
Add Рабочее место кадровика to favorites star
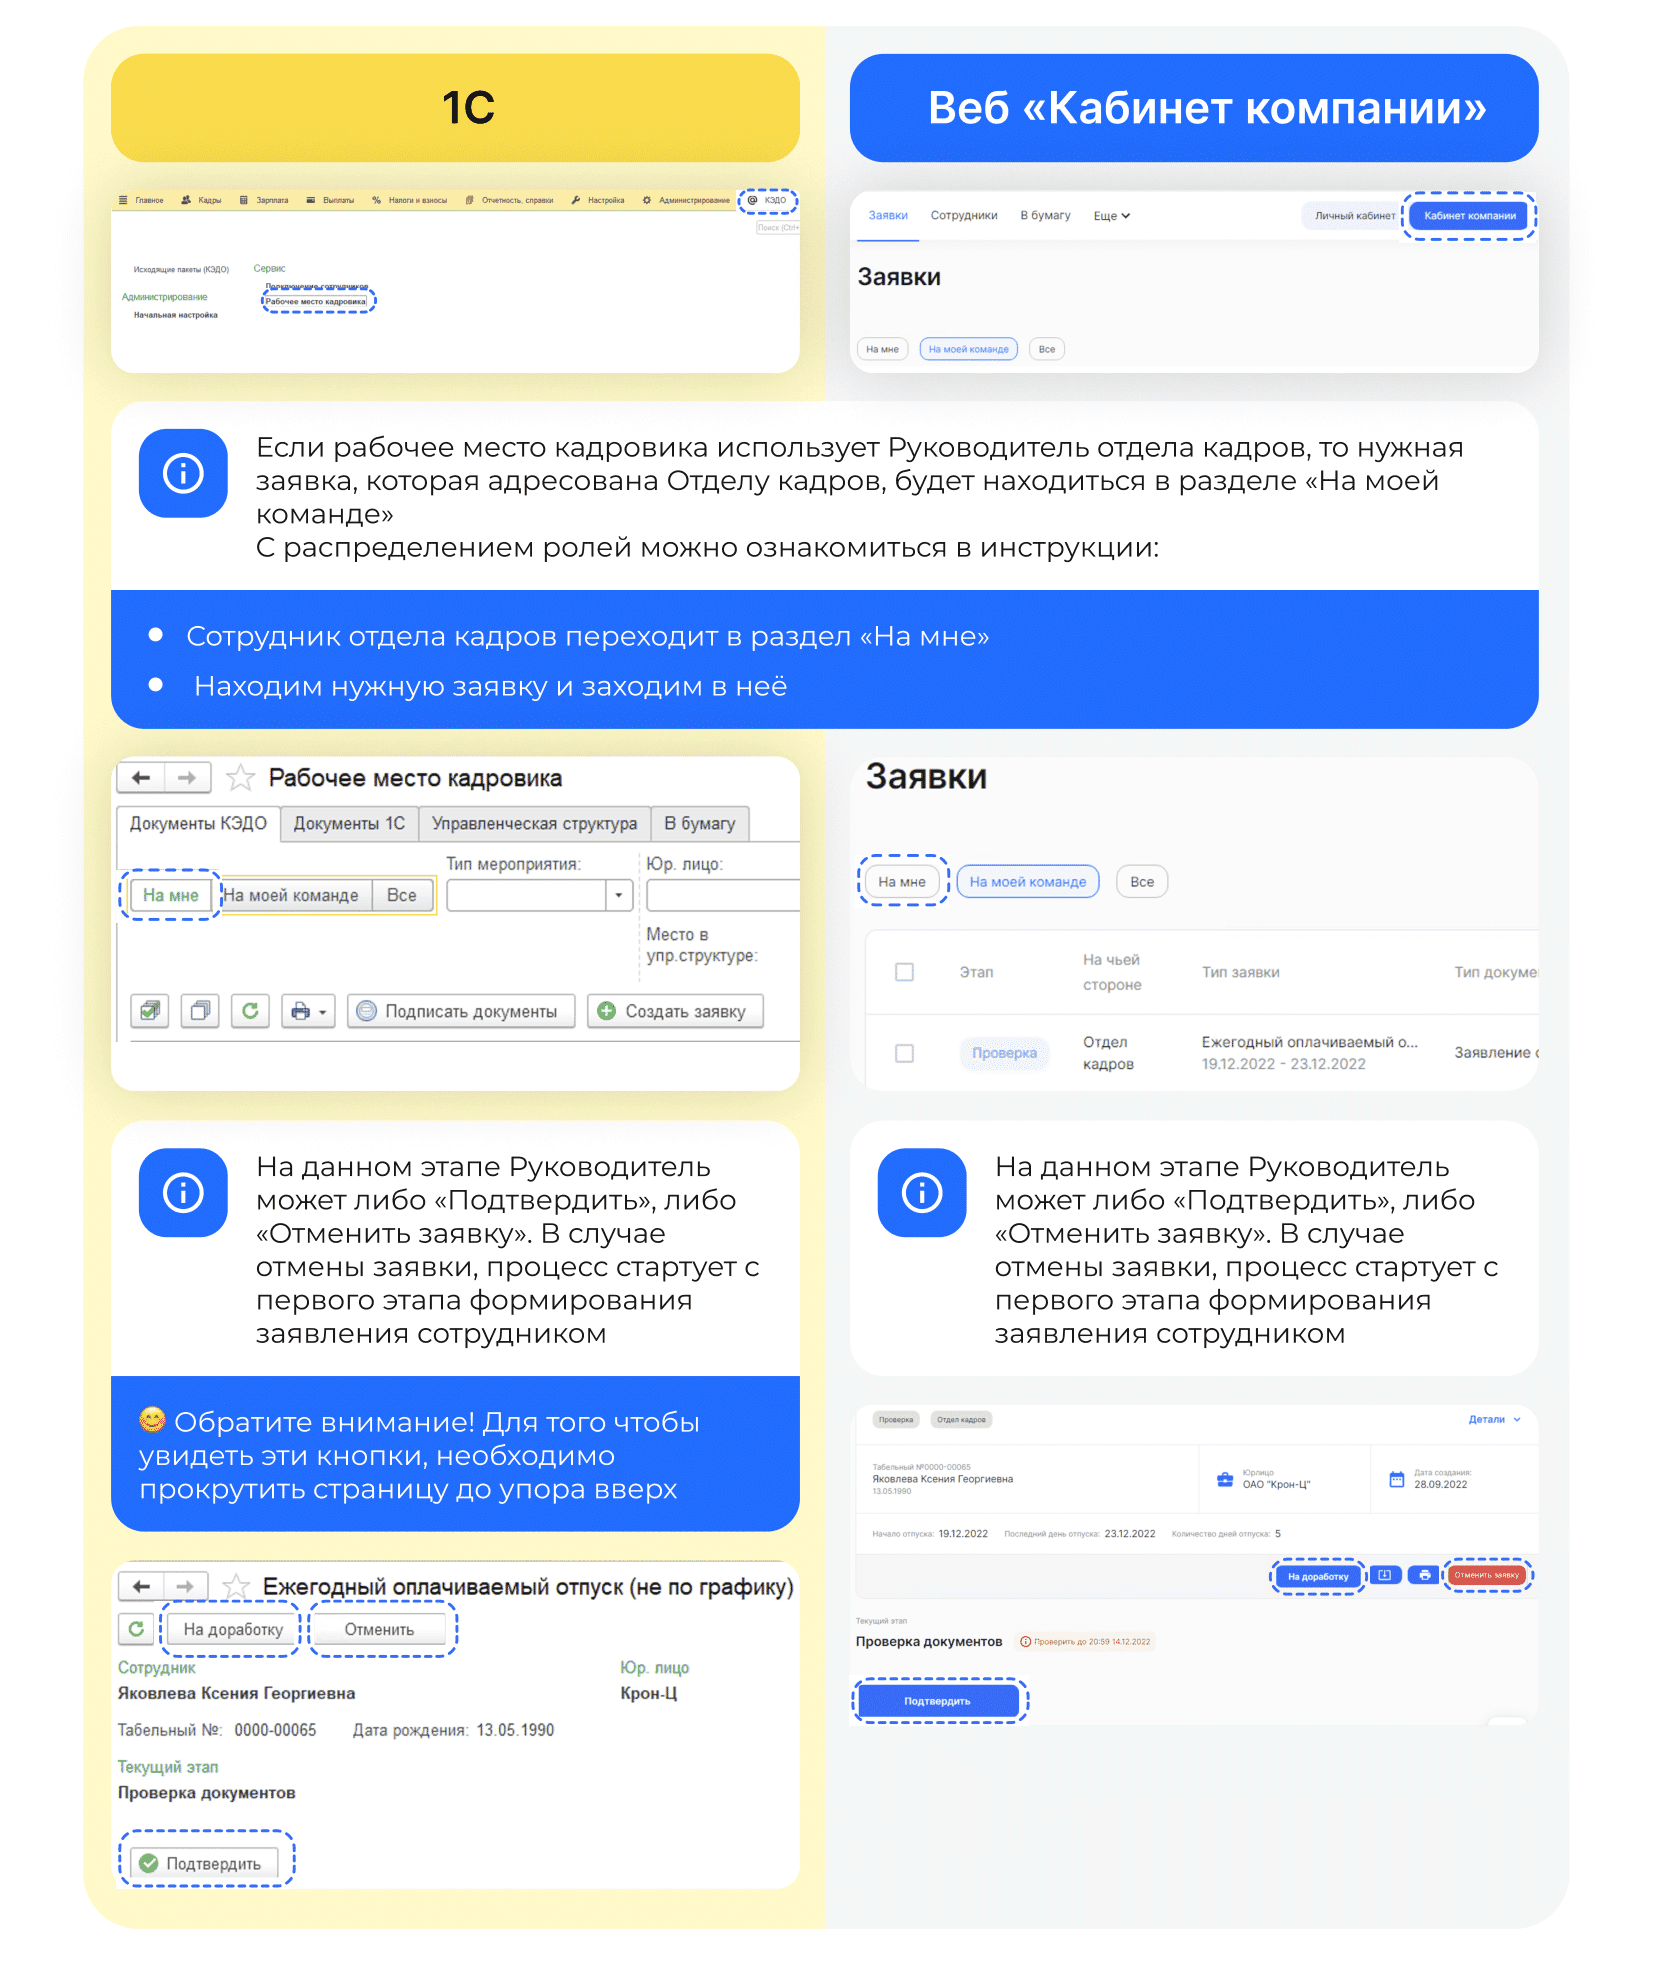(x=240, y=778)
